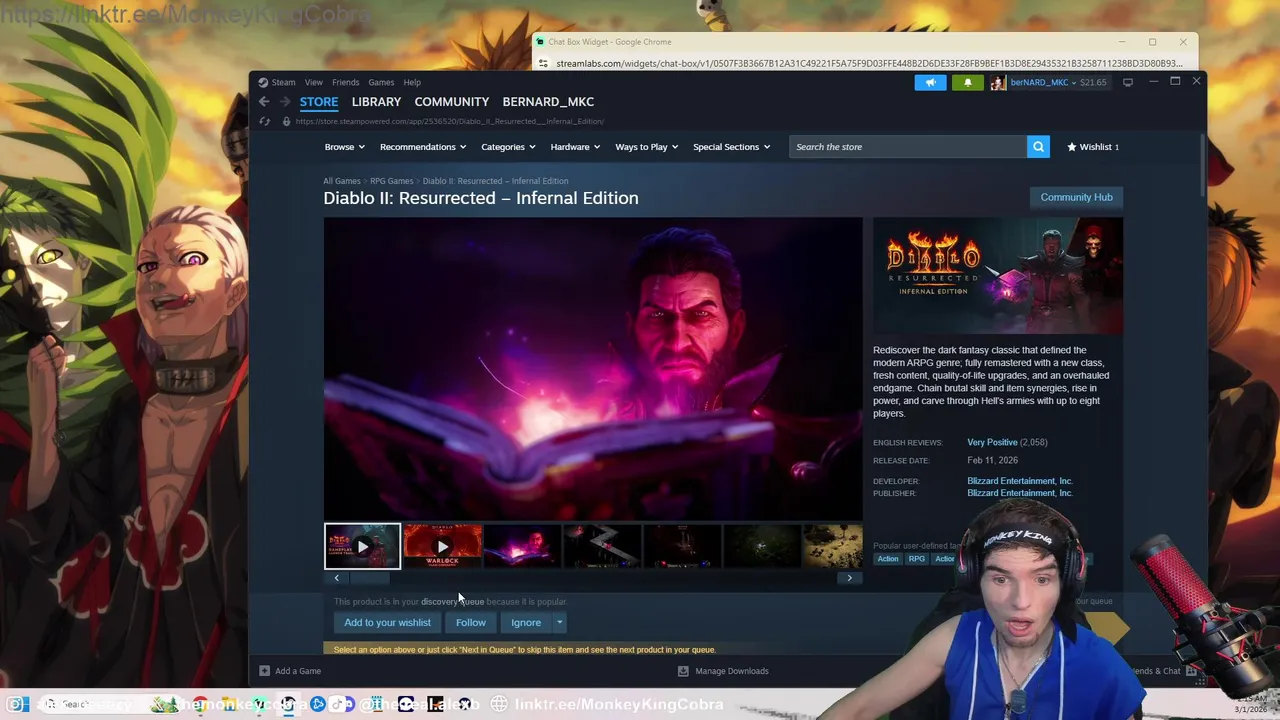1280x720 pixels.
Task: Go back with Steam's back arrow
Action: point(264,102)
